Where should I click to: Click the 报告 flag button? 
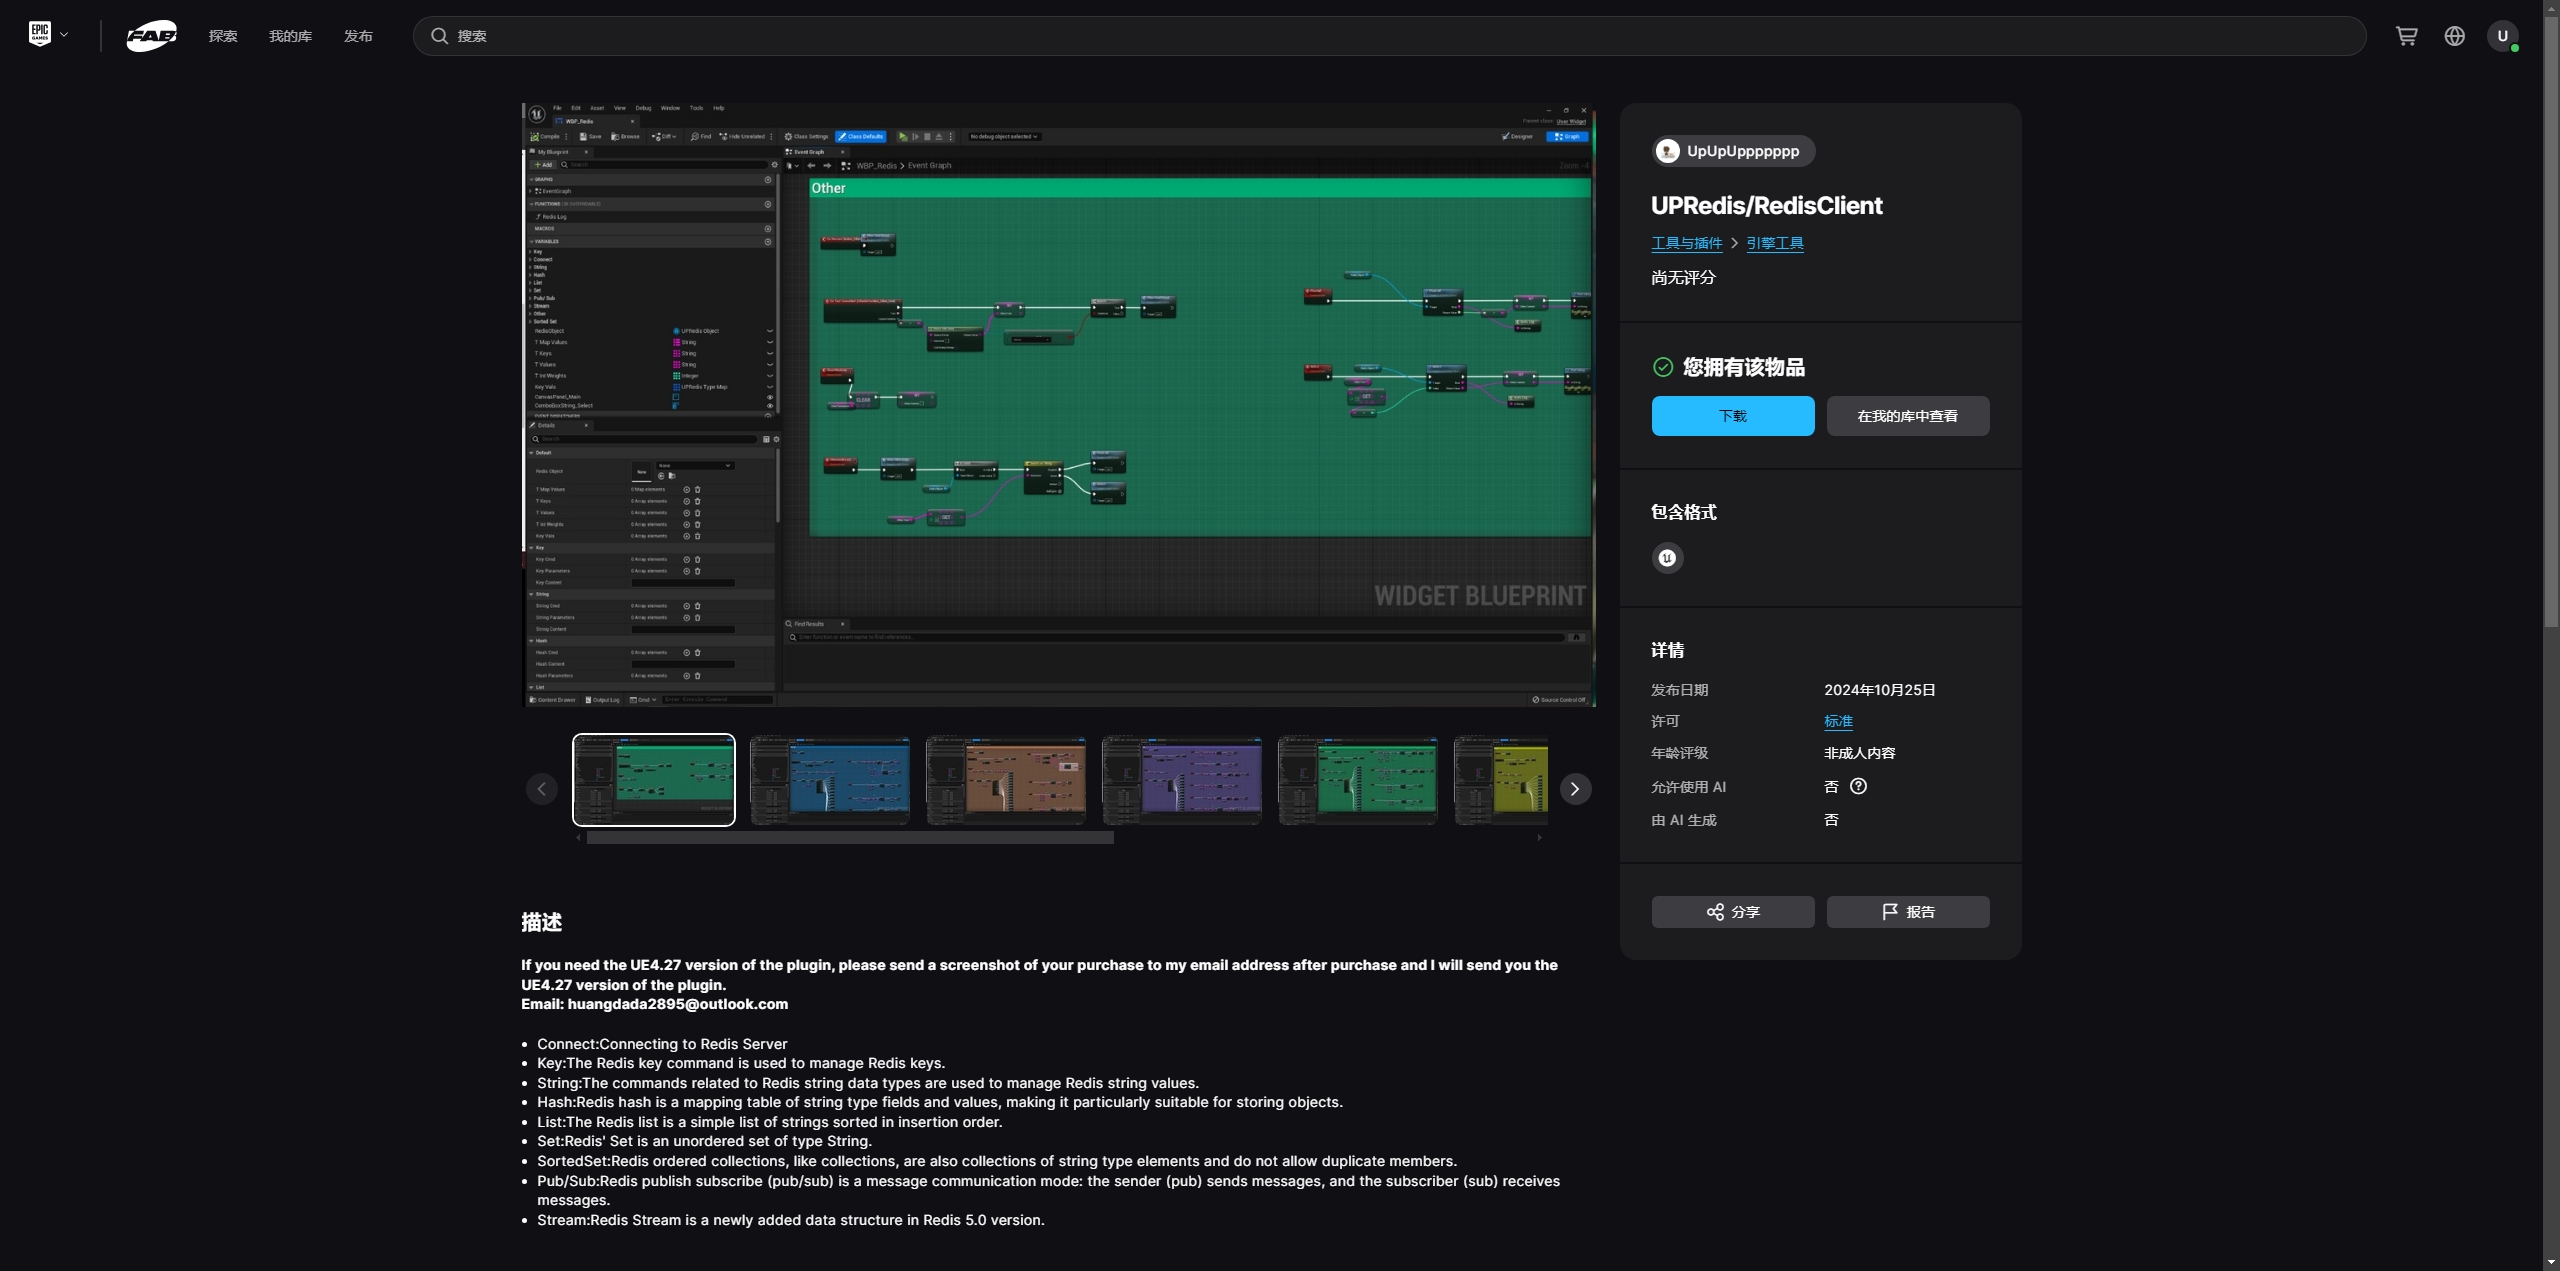tap(1907, 912)
